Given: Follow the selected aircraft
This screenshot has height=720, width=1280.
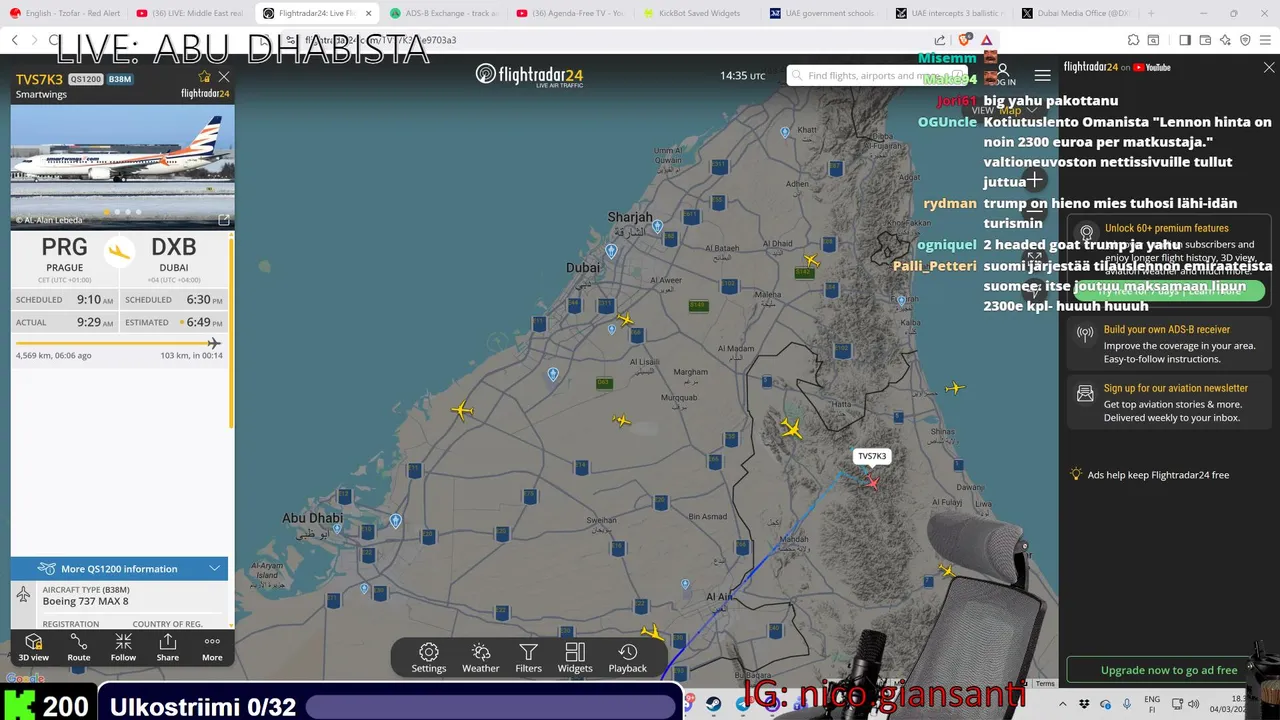Looking at the screenshot, I should click(123, 647).
